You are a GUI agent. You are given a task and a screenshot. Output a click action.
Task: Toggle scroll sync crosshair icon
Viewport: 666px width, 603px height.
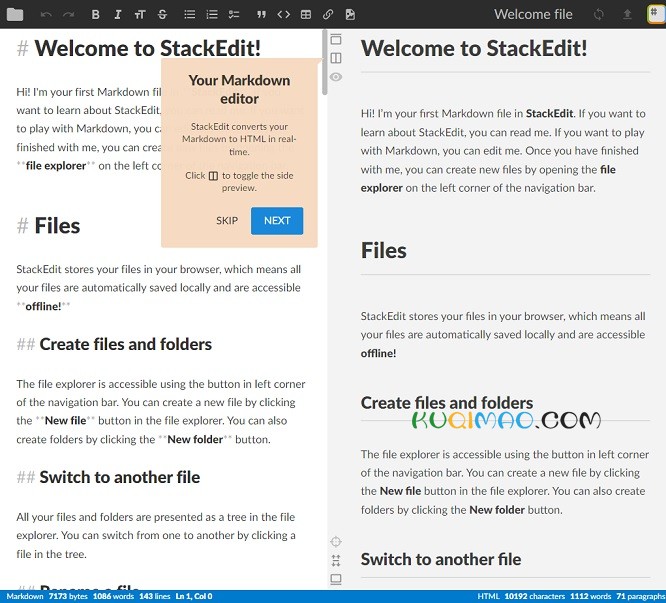(x=336, y=541)
